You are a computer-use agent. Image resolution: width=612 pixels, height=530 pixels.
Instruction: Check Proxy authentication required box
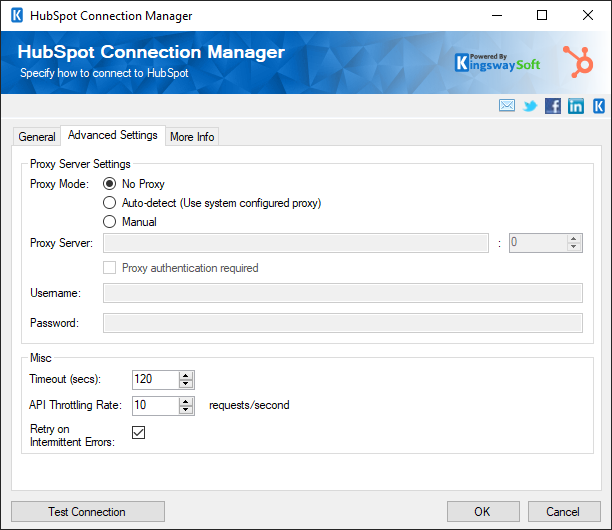109,268
